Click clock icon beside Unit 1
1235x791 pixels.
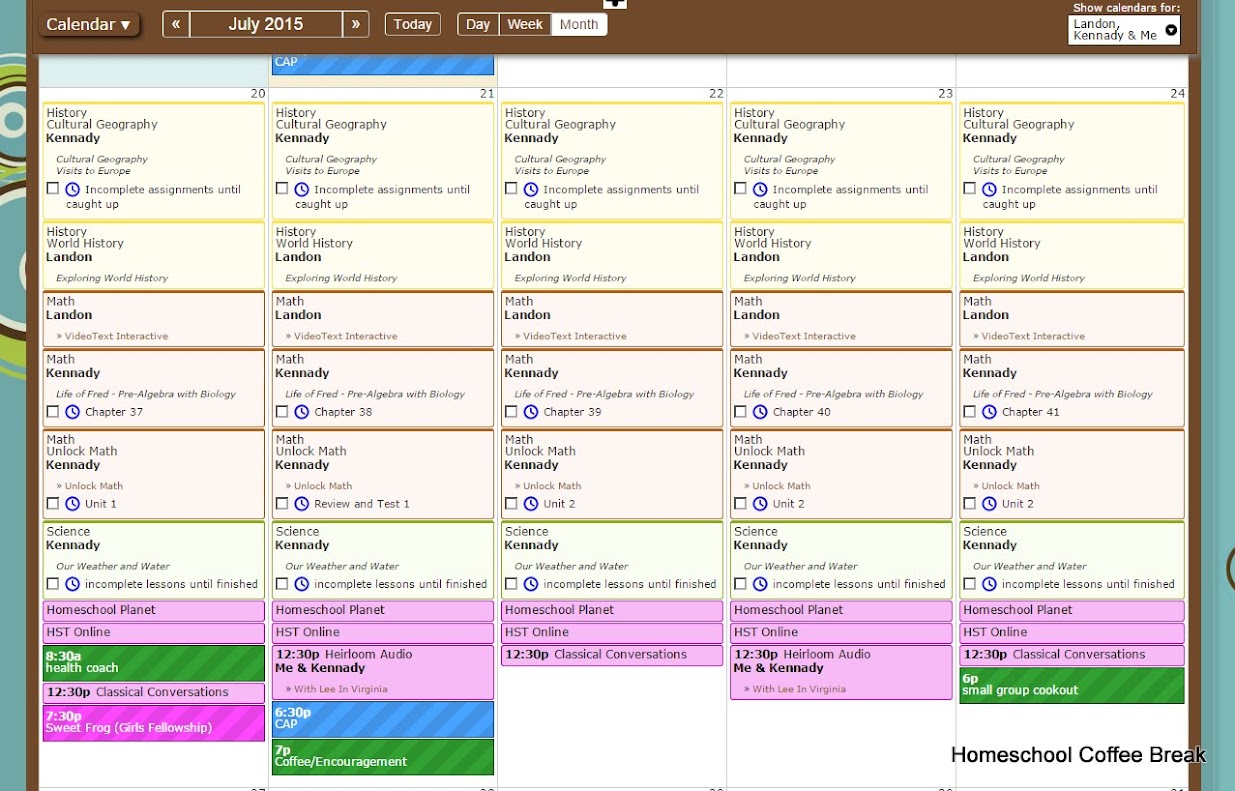coord(73,504)
